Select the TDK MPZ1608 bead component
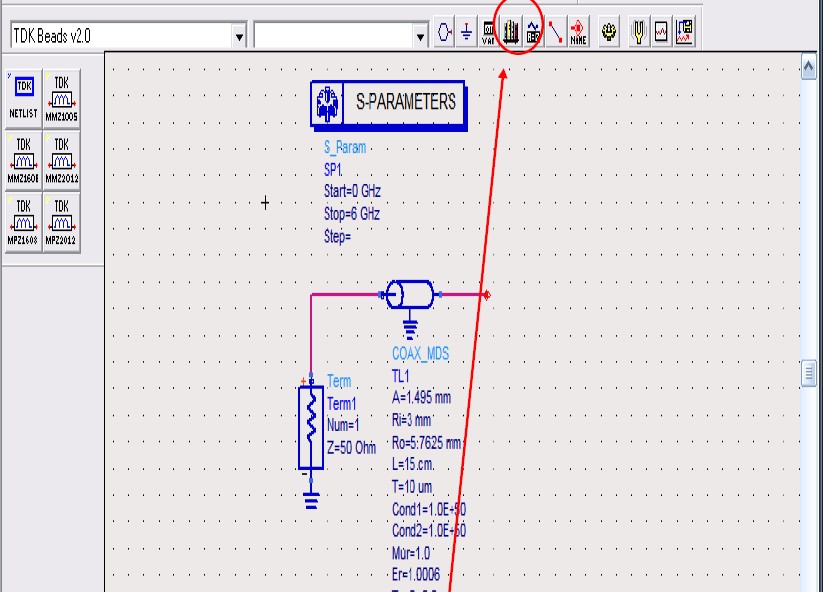823x592 pixels. (x=24, y=223)
